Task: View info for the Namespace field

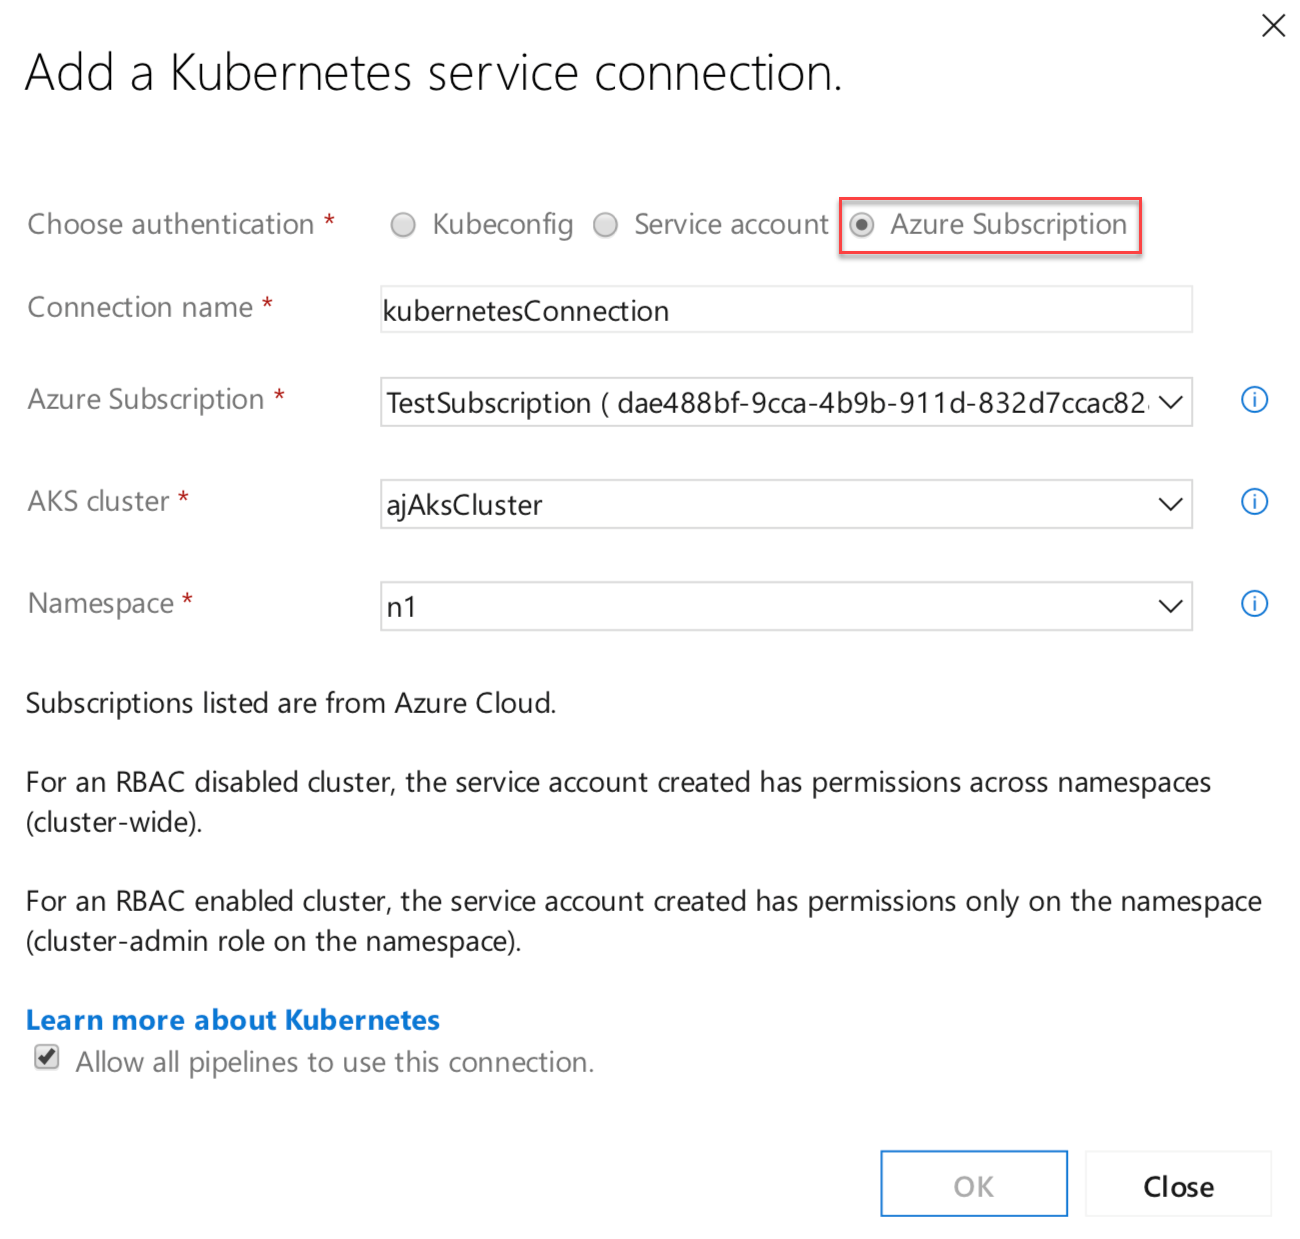Action: [x=1253, y=604]
